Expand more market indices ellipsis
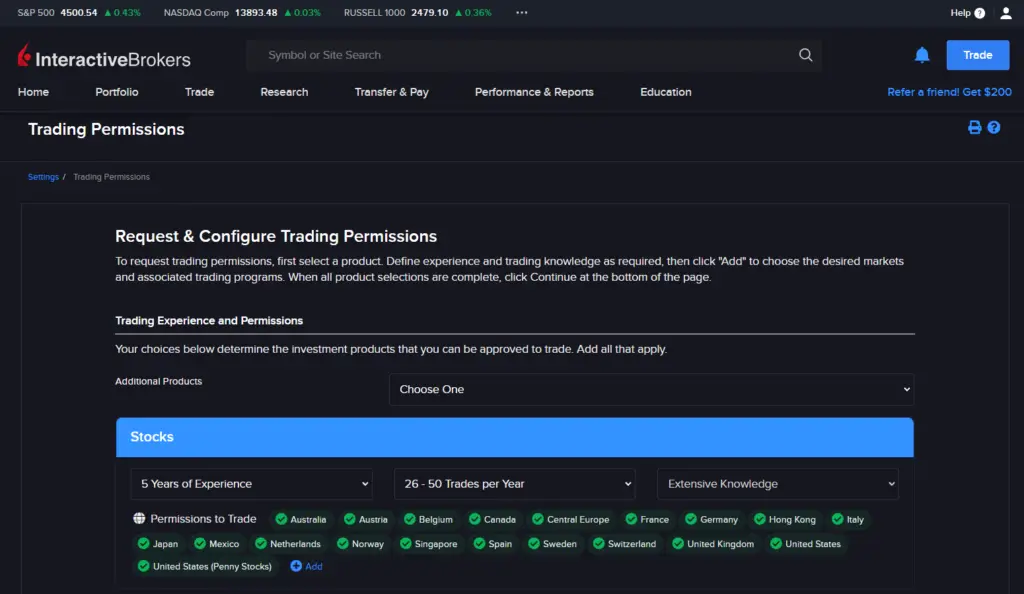Viewport: 1024px width, 594px height. click(x=521, y=12)
